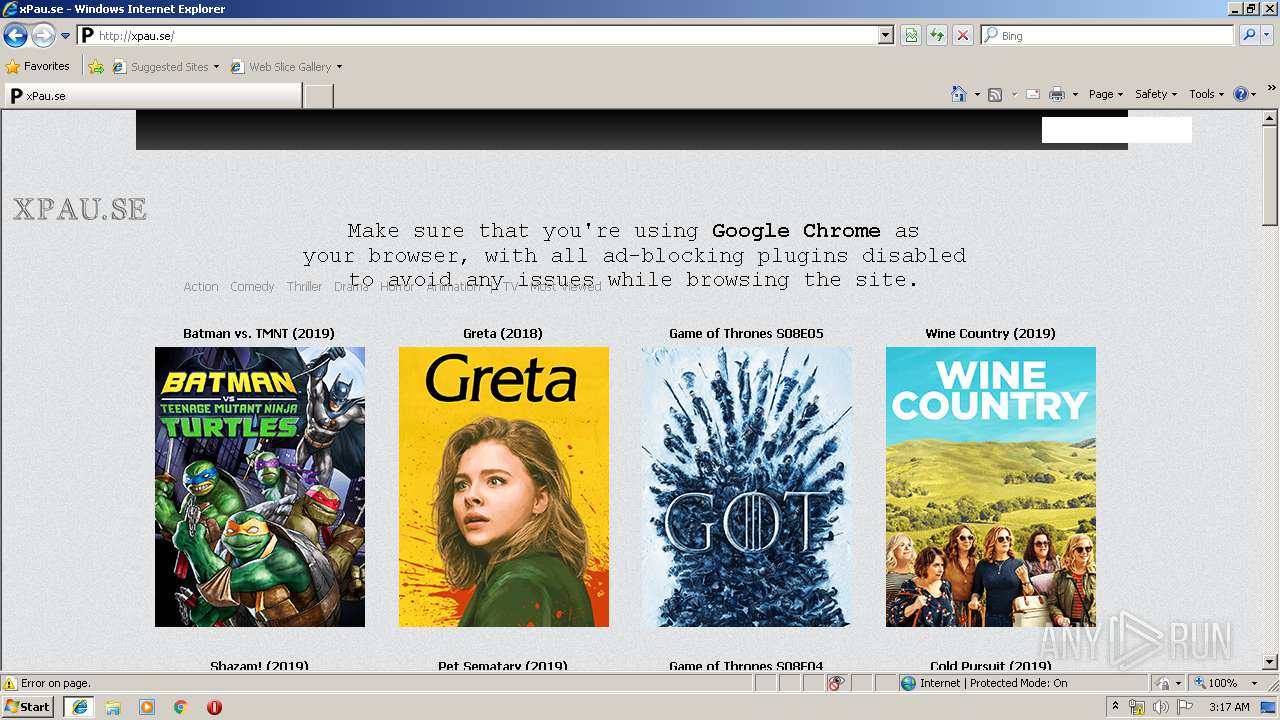
Task: Open the file explorer taskbar icon
Action: pyautogui.click(x=113, y=707)
